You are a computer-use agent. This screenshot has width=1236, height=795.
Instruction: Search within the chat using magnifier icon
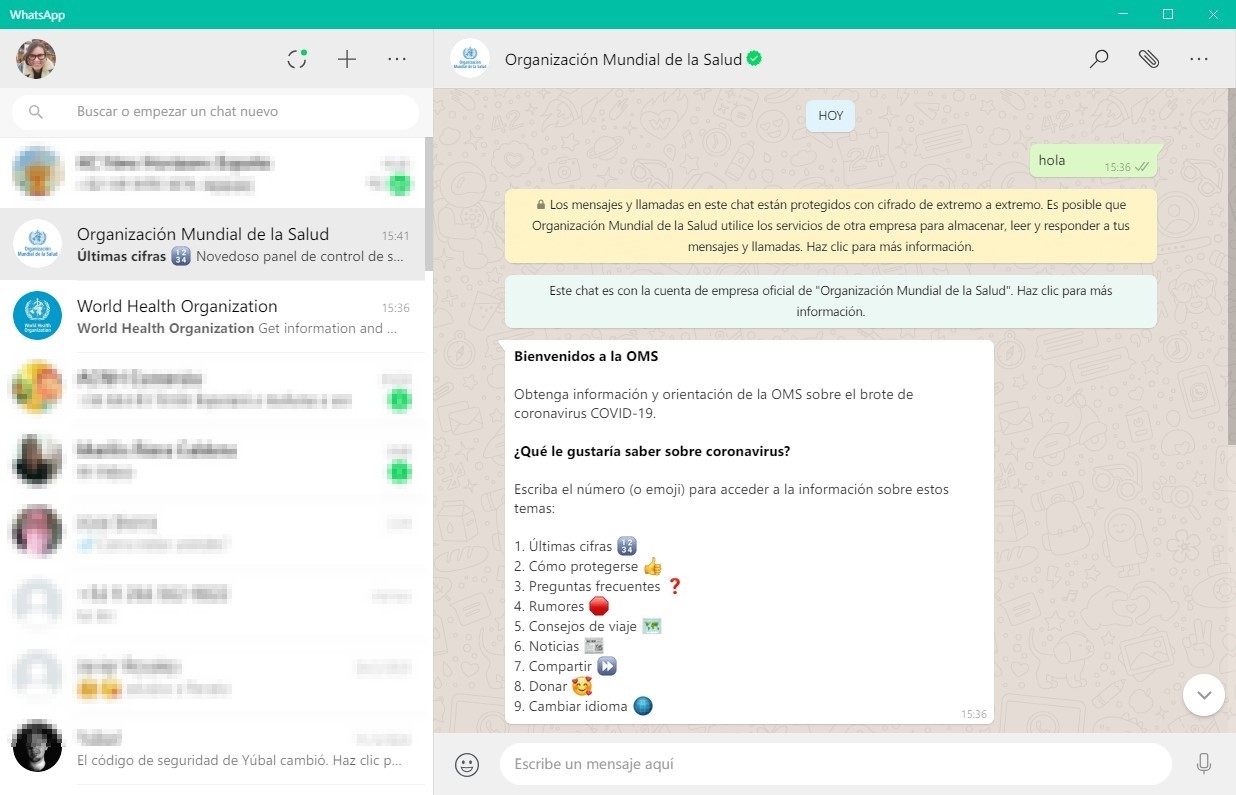pyautogui.click(x=1099, y=59)
